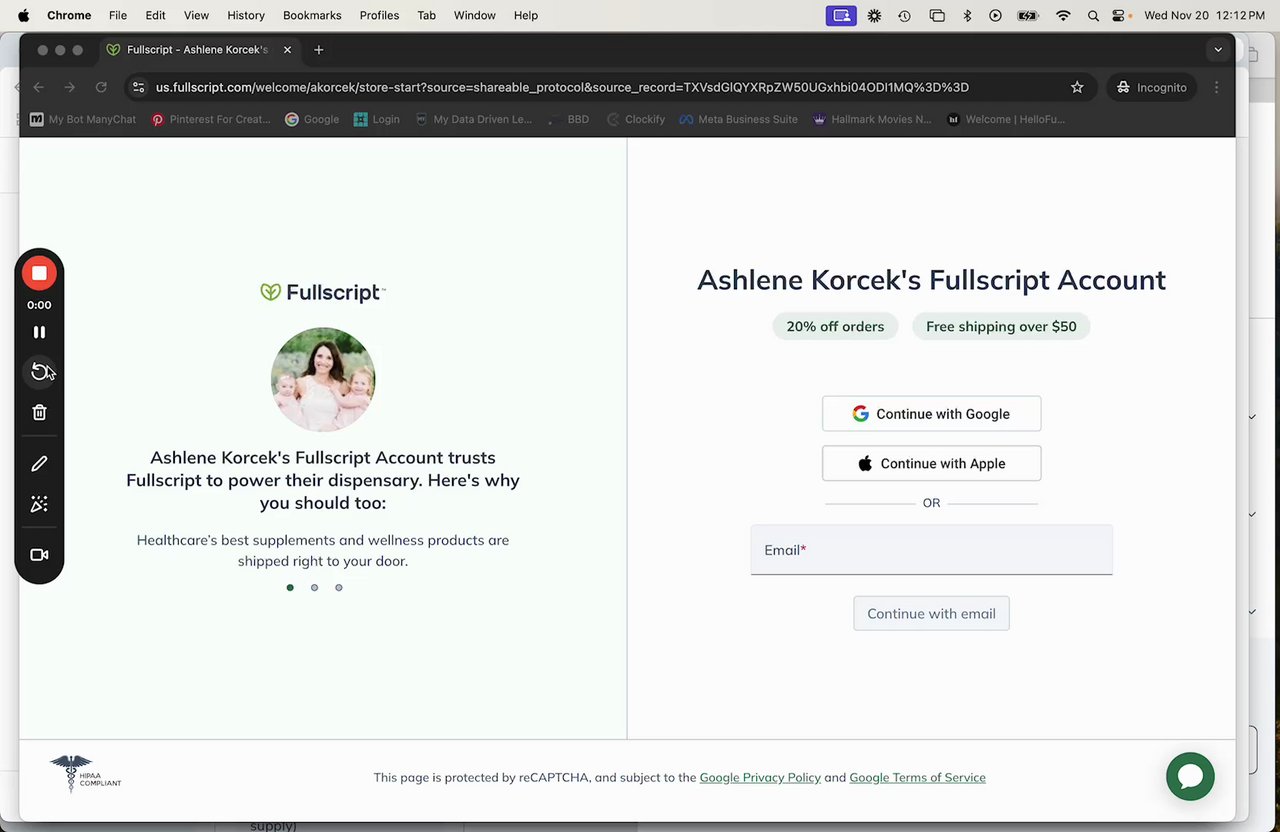Restart the recording using the circular arrow icon
Screen dimensions: 1280x832
39,372
